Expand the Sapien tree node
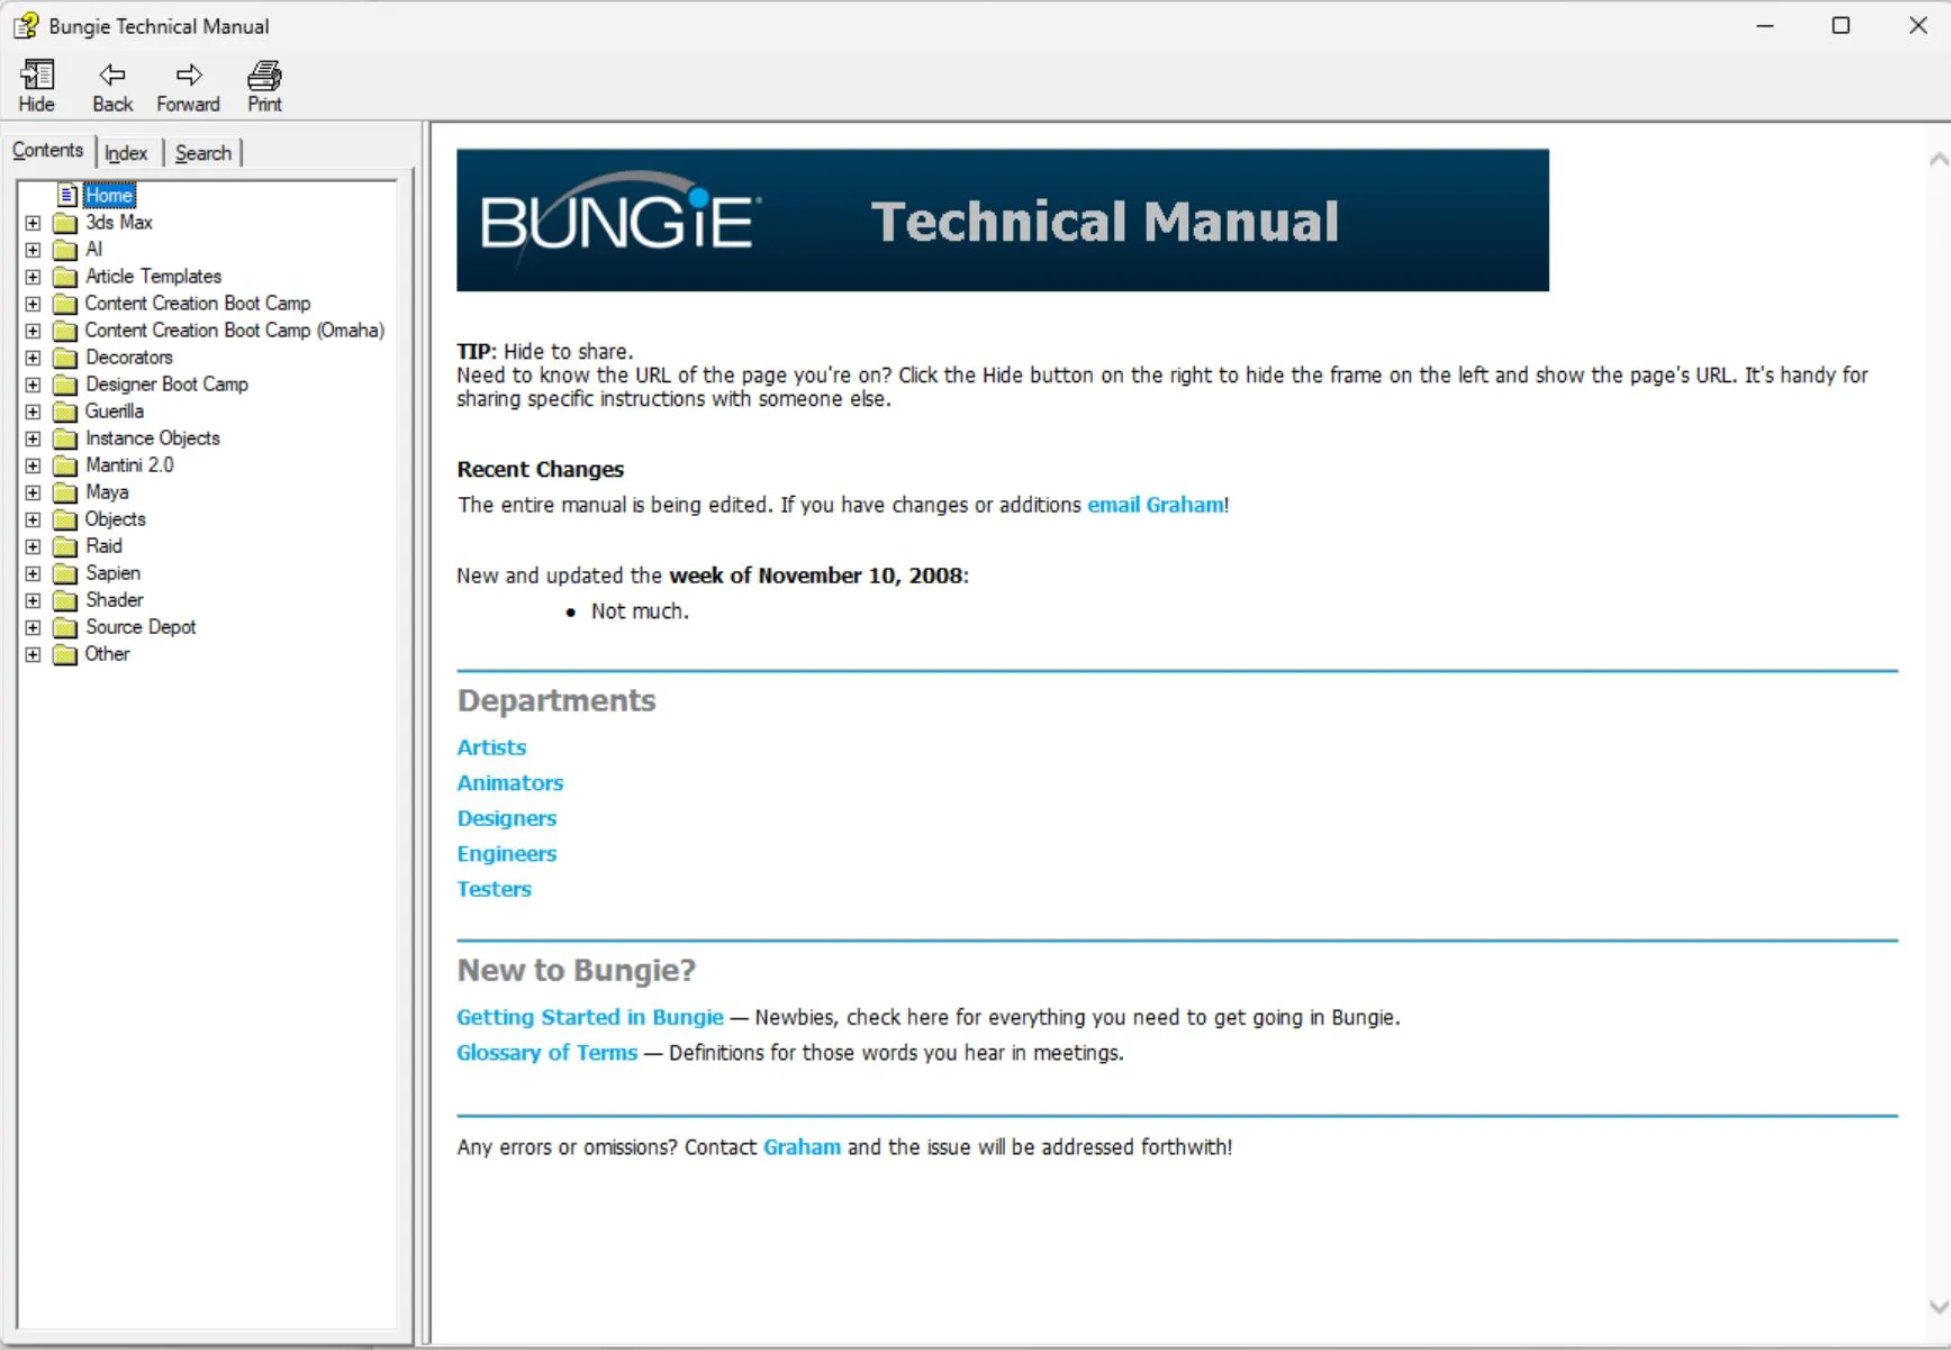The width and height of the screenshot is (1951, 1350). pyautogui.click(x=33, y=573)
